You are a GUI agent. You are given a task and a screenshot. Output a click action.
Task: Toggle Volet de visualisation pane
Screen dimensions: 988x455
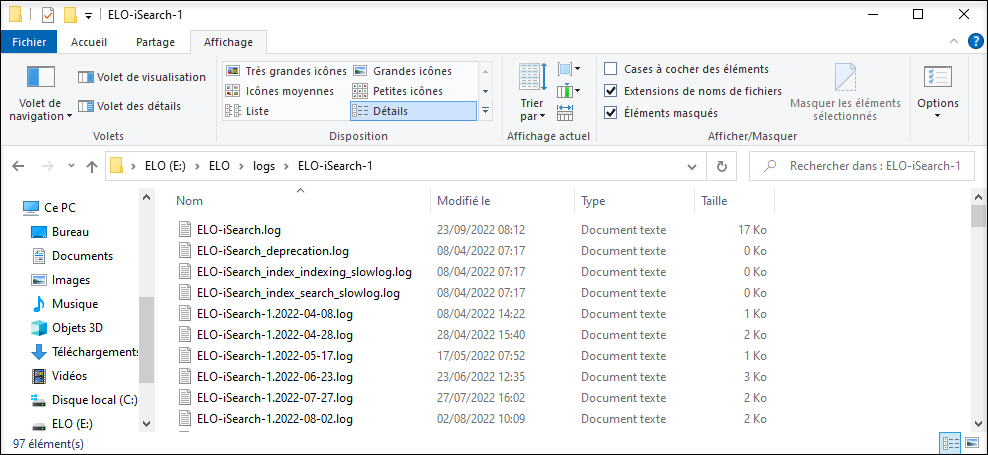(x=142, y=77)
